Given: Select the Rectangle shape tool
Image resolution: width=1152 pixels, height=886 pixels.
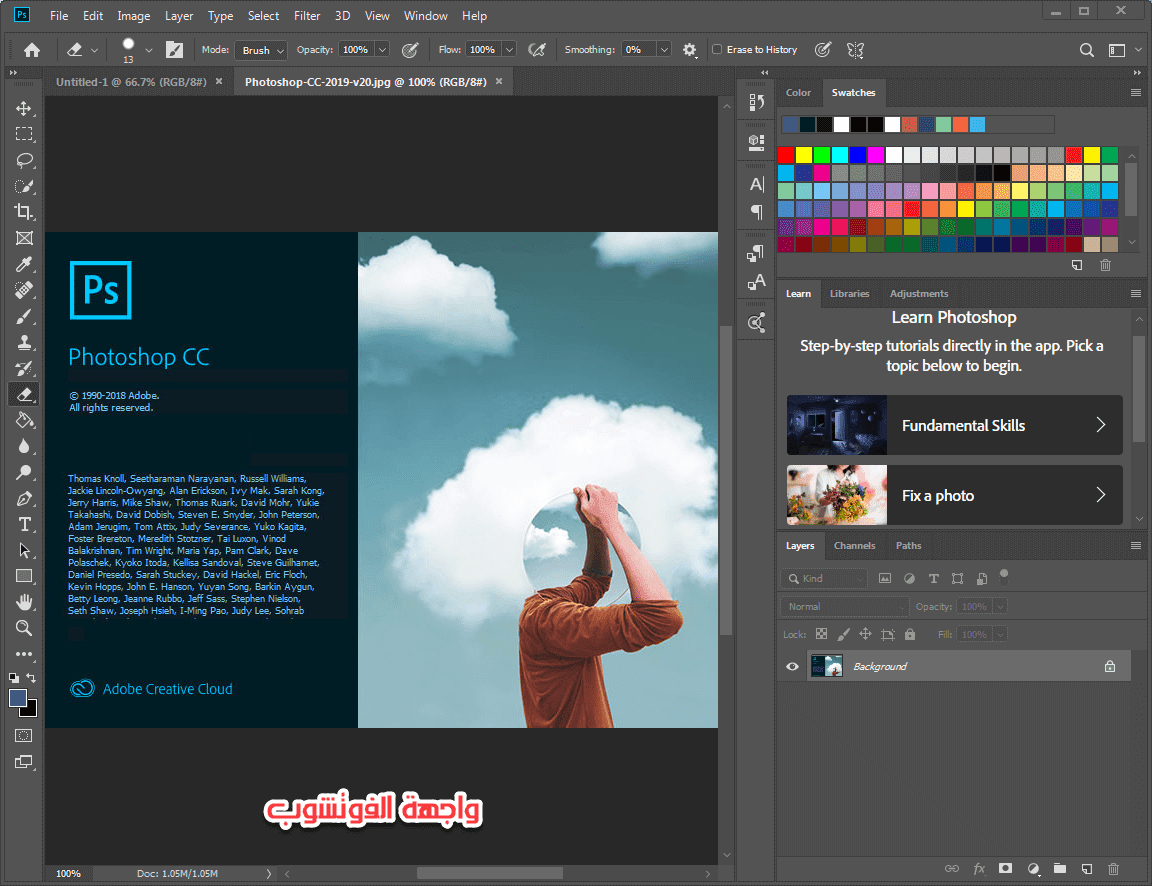Looking at the screenshot, I should click(x=24, y=577).
